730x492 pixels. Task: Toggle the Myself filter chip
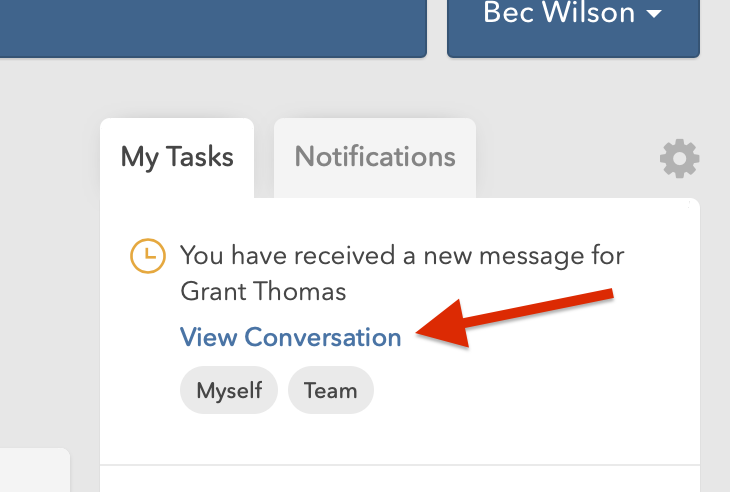point(229,390)
